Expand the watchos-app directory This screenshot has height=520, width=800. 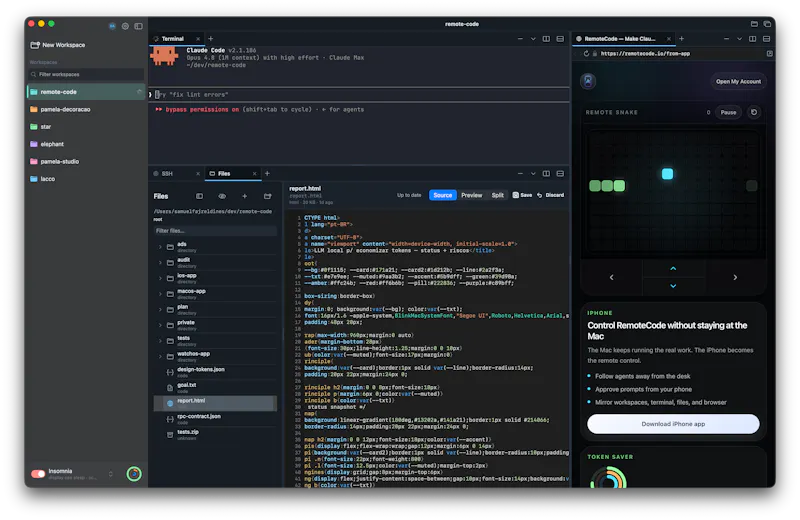coord(160,357)
